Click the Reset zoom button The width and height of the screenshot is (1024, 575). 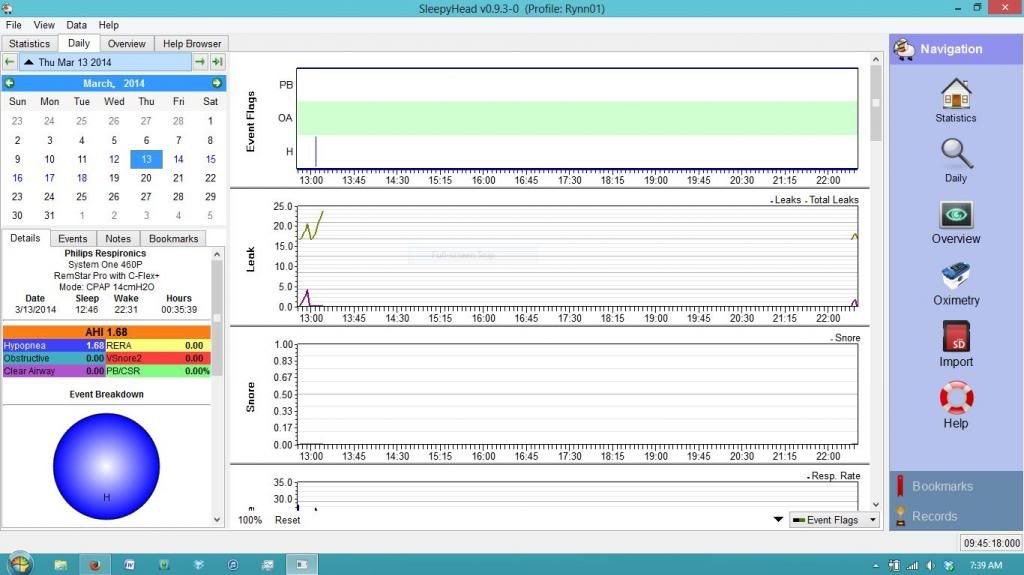(x=287, y=520)
